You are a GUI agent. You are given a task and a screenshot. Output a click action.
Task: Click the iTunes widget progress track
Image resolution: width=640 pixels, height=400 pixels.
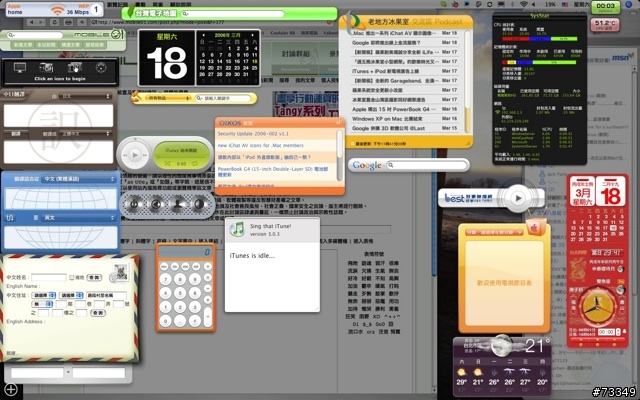(181, 157)
